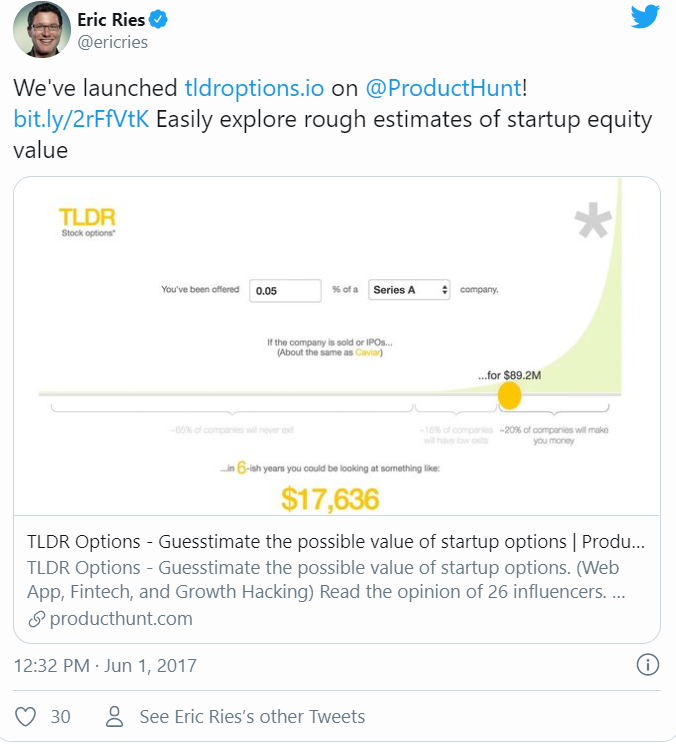Follow the bit.ly/2rFfVtK short link
This screenshot has width=676, height=745.
click(81, 121)
